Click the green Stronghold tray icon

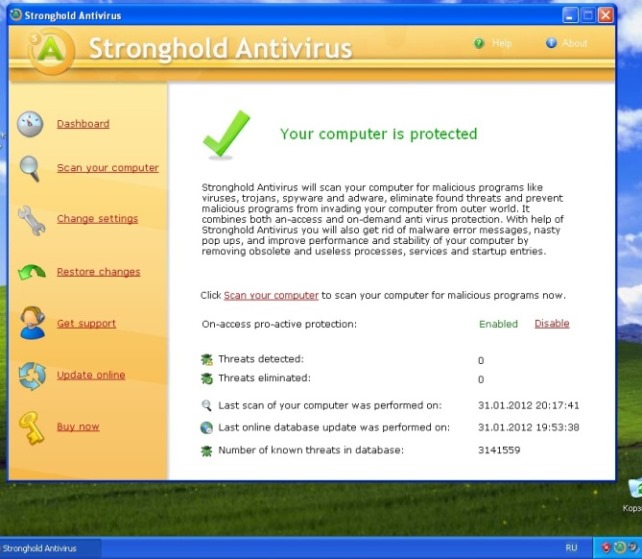620,547
